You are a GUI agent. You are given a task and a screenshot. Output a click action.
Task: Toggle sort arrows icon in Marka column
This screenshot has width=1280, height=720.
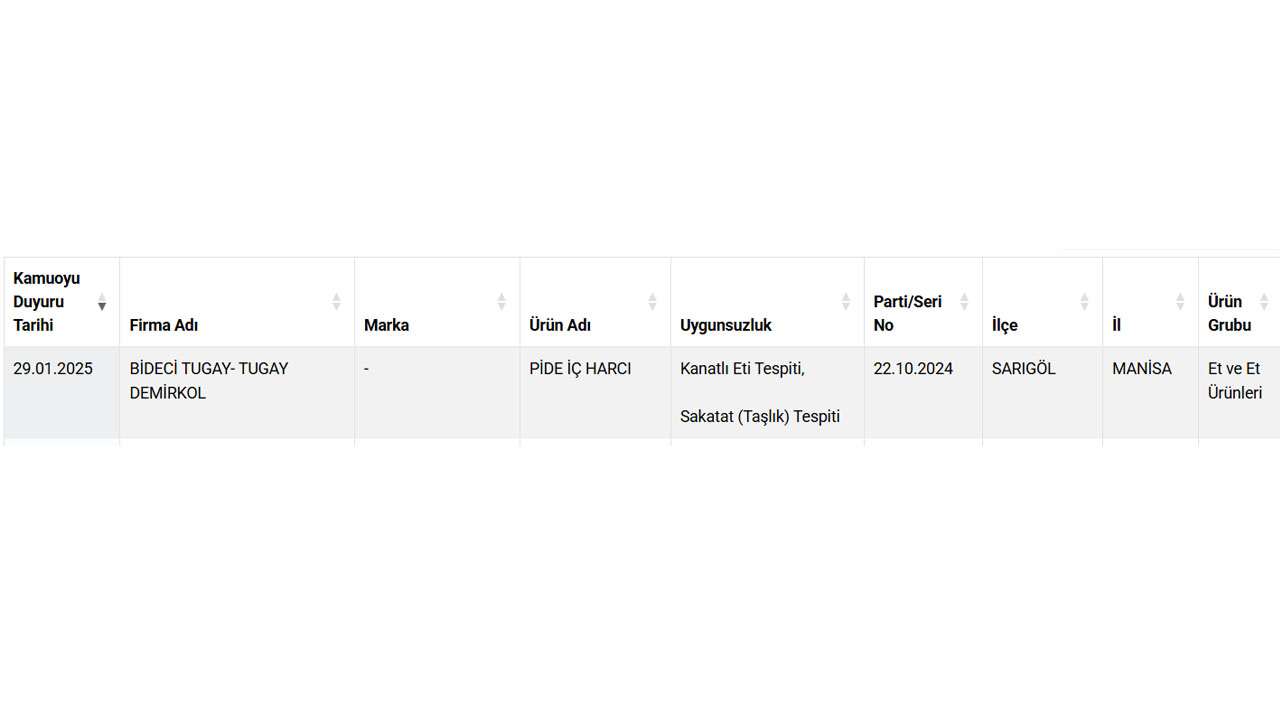502,302
